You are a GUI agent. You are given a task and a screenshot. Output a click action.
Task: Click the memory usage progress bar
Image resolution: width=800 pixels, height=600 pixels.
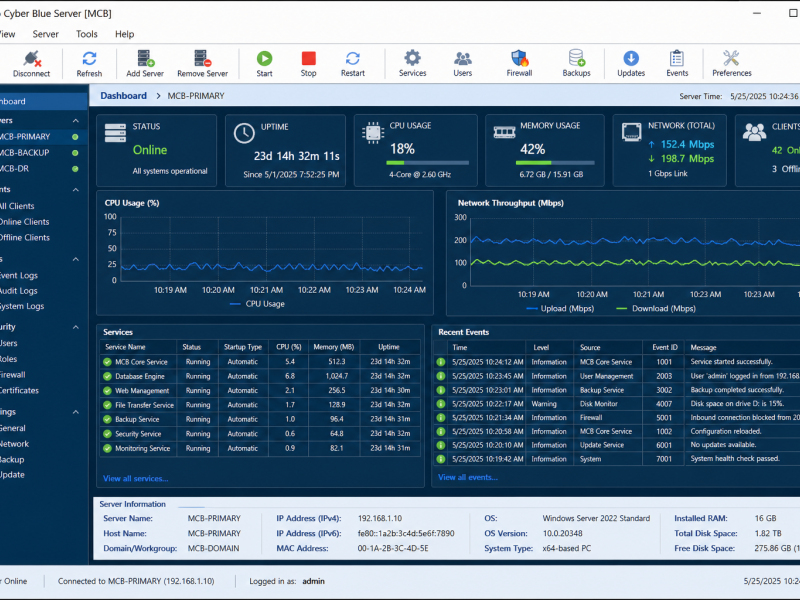click(x=555, y=163)
